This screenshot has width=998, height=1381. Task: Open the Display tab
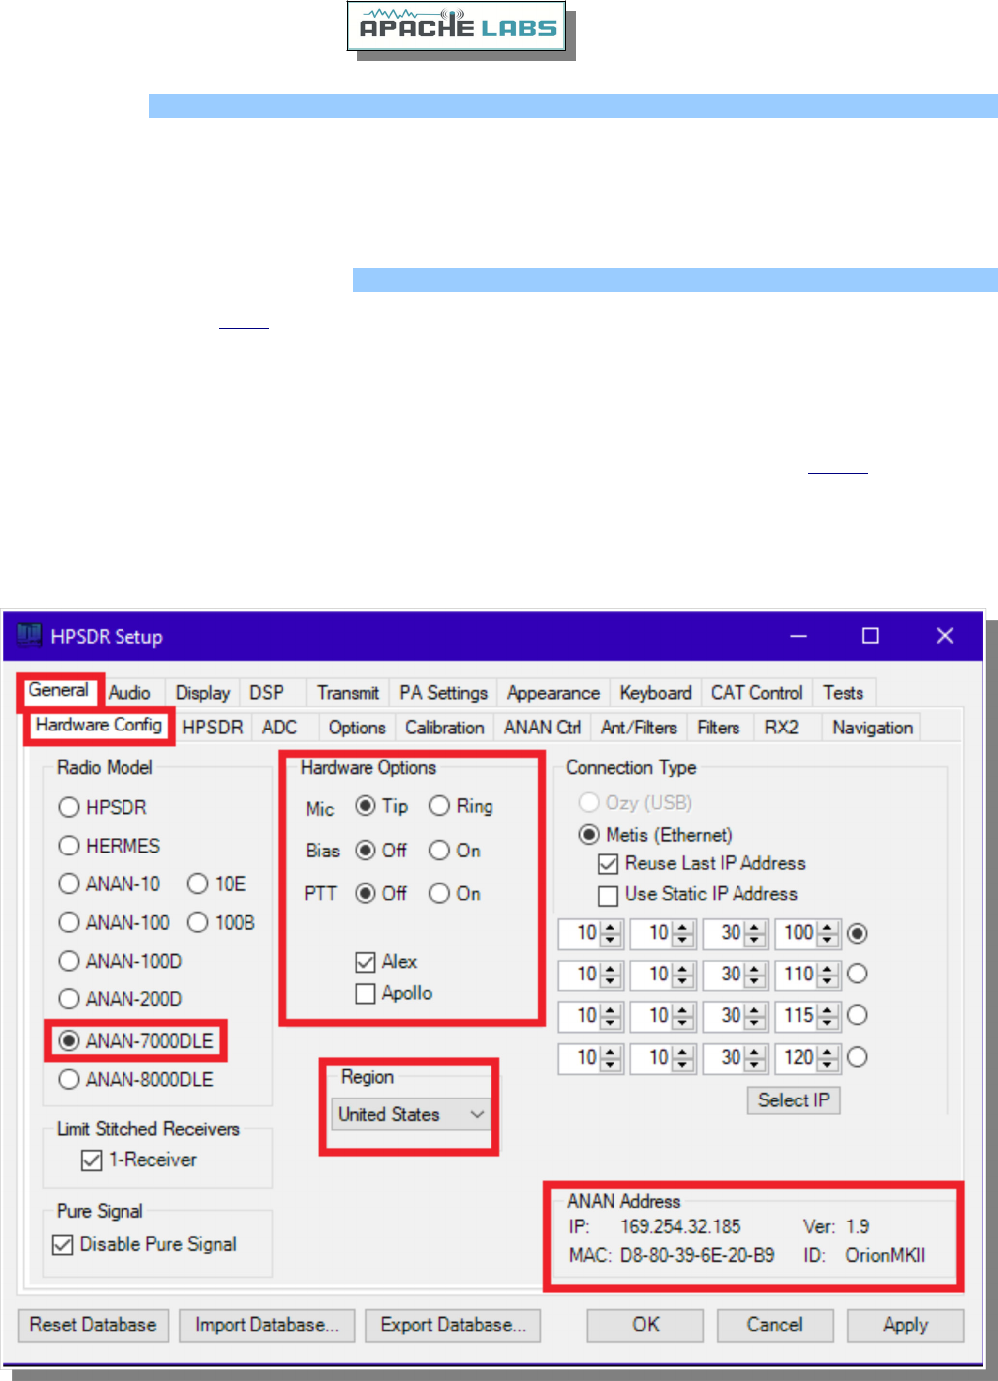coord(203,692)
